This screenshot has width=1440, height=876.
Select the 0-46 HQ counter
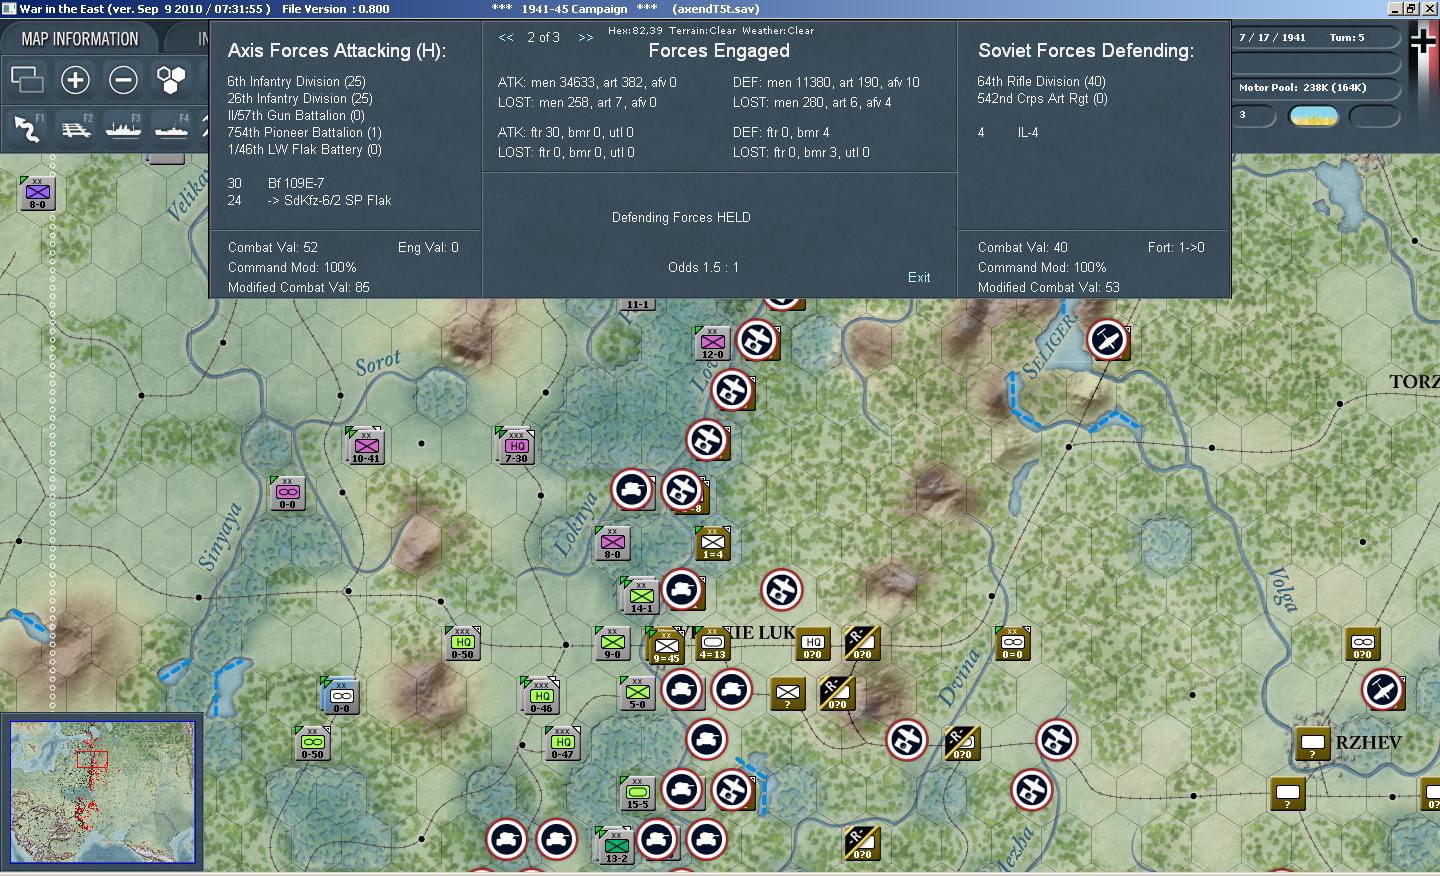point(541,696)
